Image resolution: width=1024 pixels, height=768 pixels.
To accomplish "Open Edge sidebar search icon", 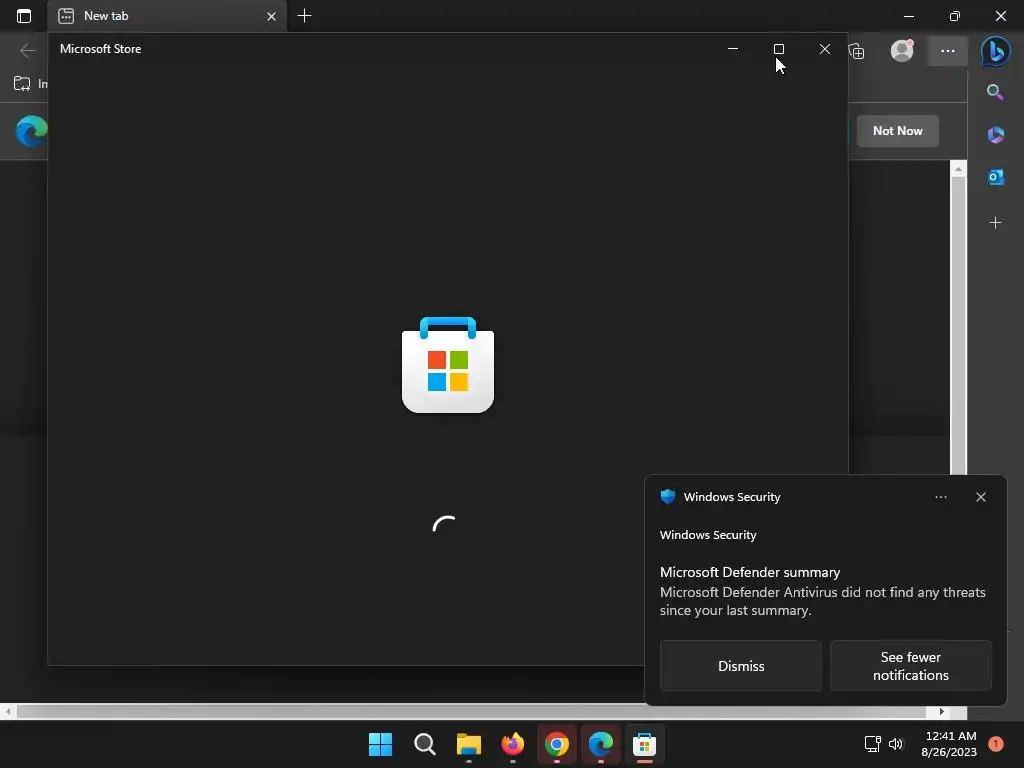I will [x=995, y=92].
